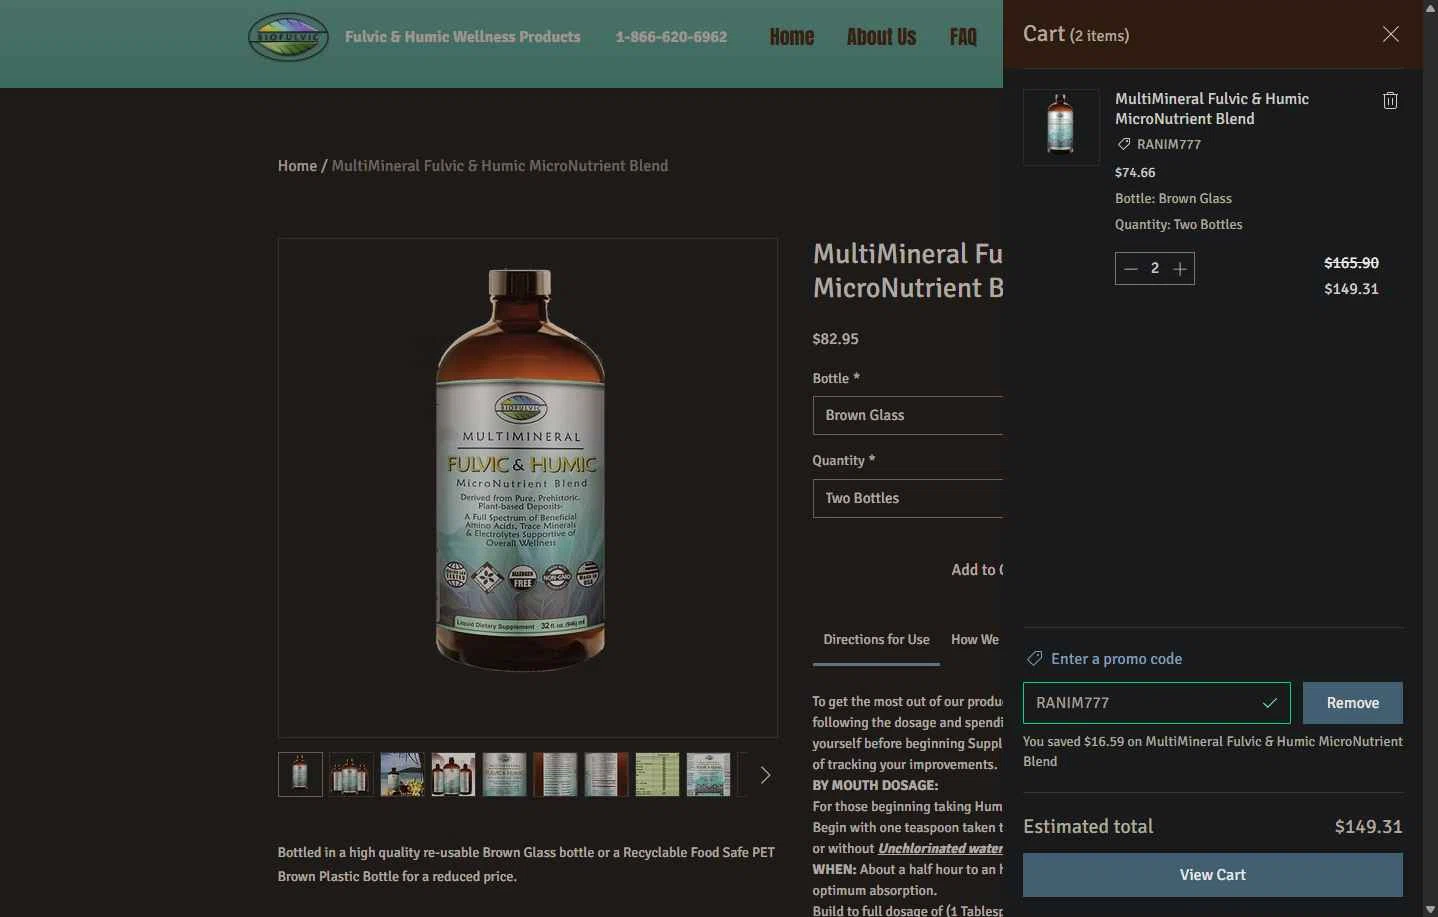The width and height of the screenshot is (1438, 917).
Task: Open the Home menu item
Action: point(792,37)
